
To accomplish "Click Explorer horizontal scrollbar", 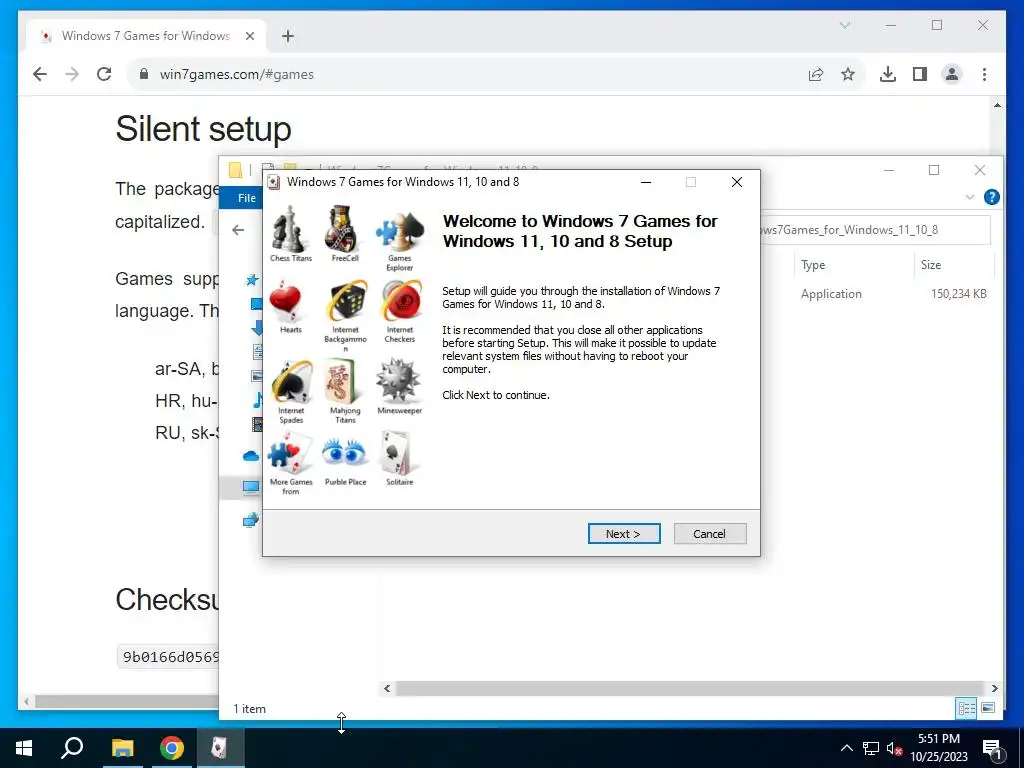I will coord(690,688).
